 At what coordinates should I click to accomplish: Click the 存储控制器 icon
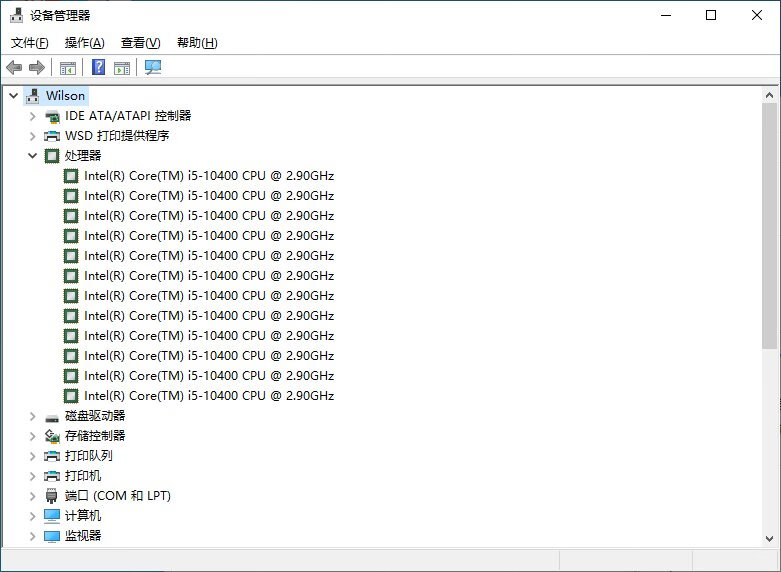coord(52,436)
